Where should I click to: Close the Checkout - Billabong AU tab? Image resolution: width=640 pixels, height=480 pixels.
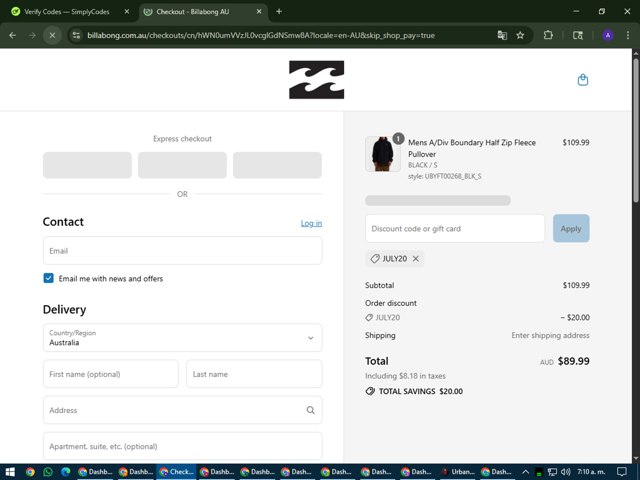(259, 12)
